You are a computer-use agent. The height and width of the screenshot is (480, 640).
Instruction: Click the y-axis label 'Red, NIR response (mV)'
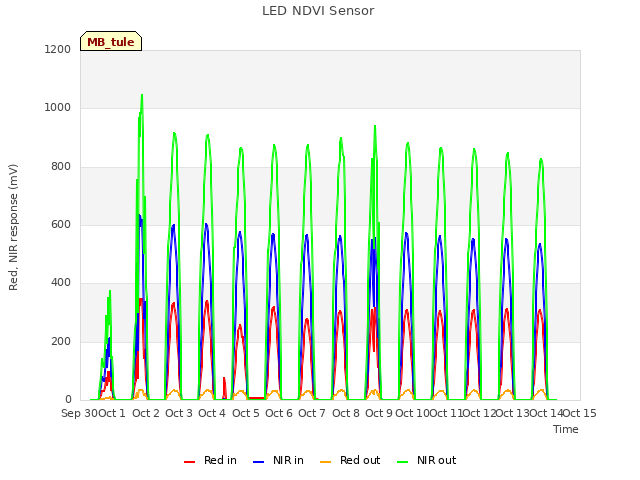click(x=13, y=227)
